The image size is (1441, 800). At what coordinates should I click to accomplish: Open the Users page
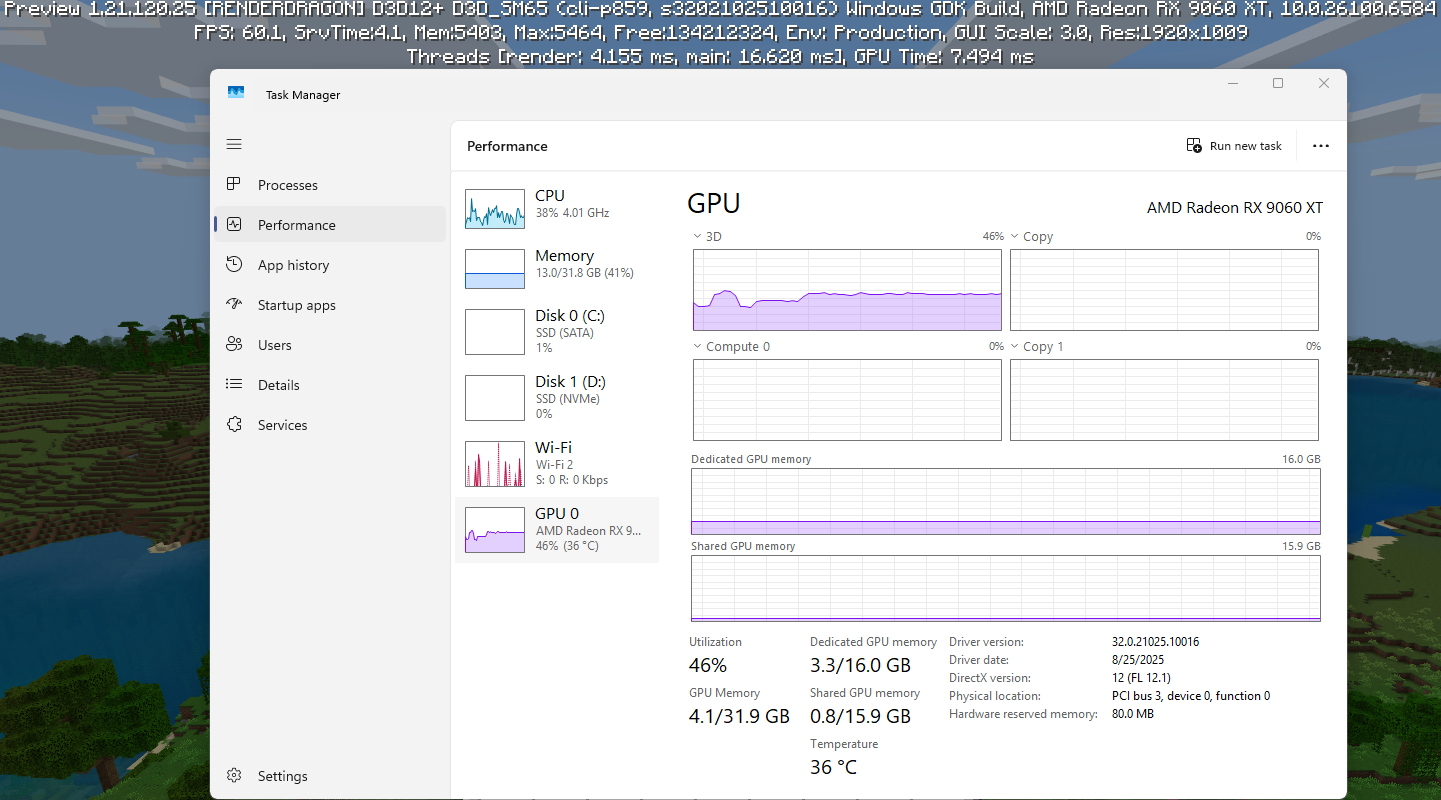(x=330, y=345)
